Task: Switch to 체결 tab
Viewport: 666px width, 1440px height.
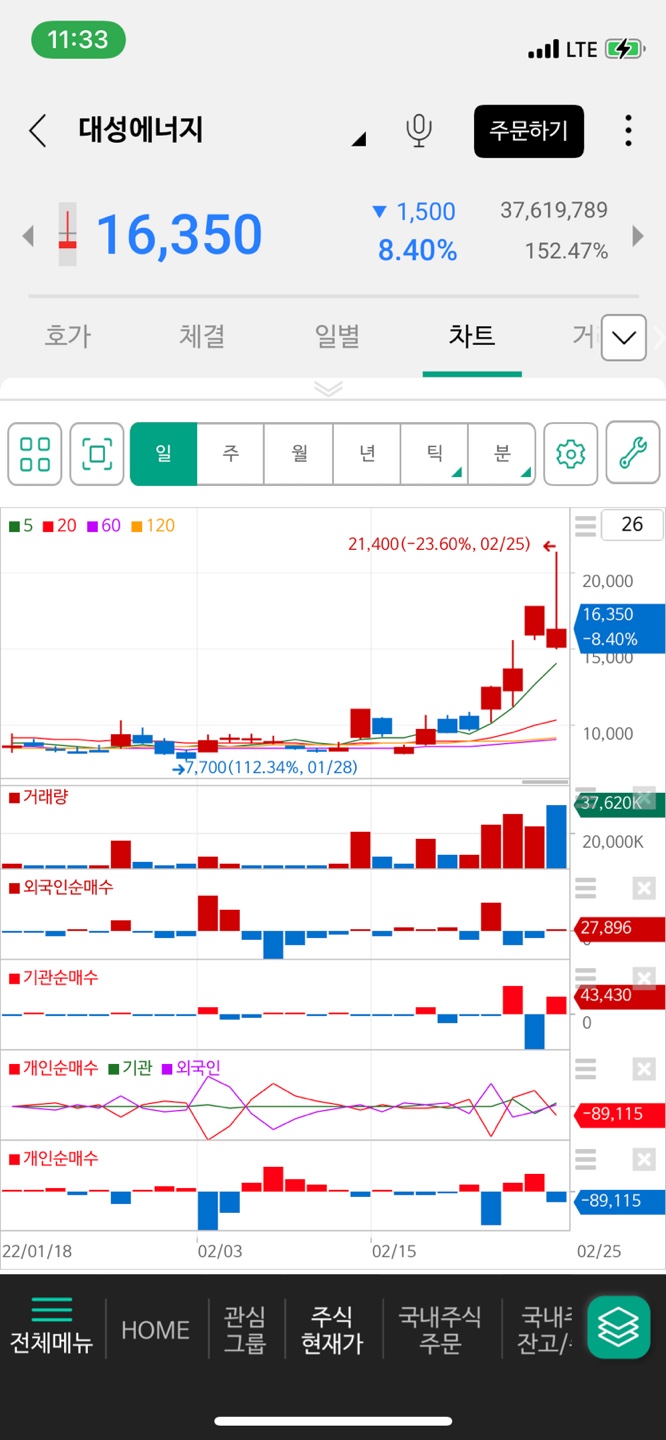Action: 202,336
